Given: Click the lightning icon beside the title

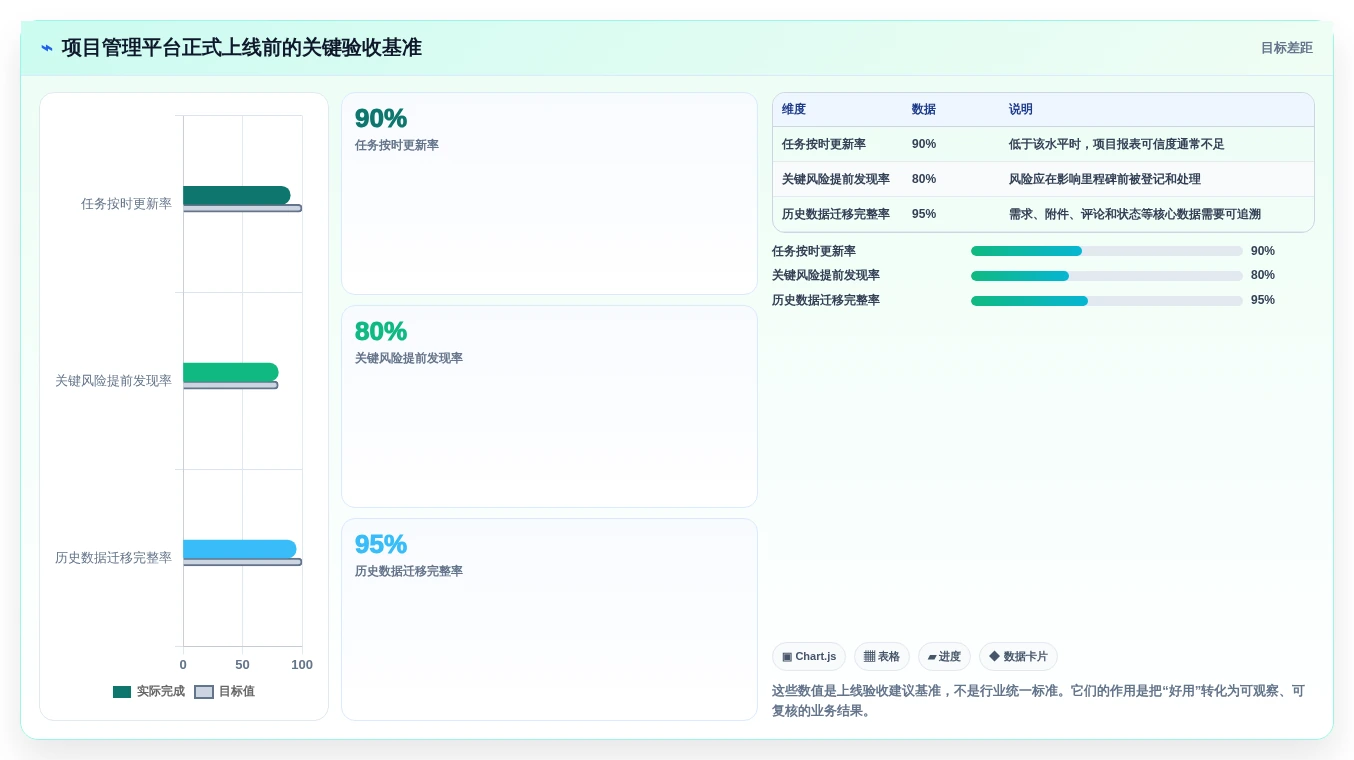Looking at the screenshot, I should coord(47,48).
